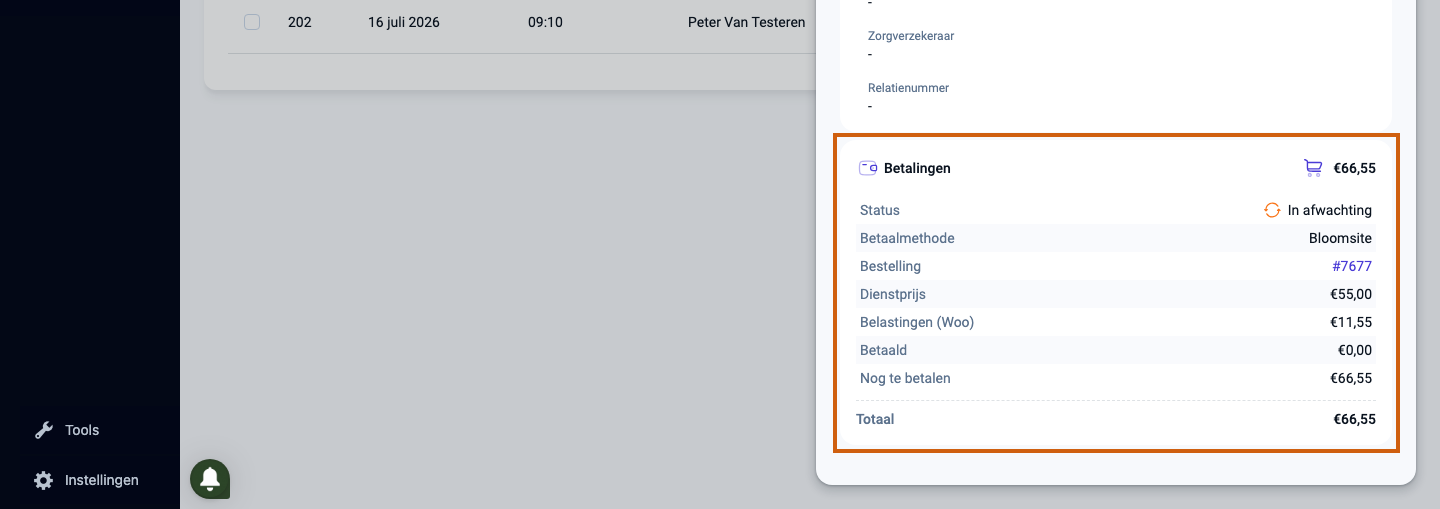1440x509 pixels.
Task: Open order link #7677
Action: (1352, 266)
